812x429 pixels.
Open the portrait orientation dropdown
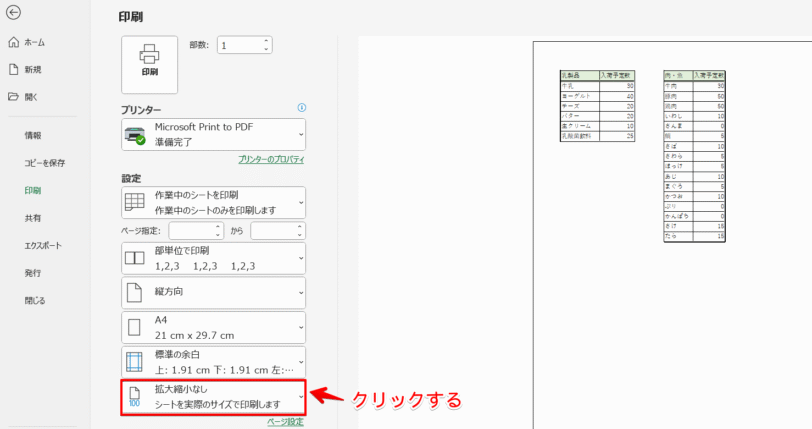(x=213, y=293)
